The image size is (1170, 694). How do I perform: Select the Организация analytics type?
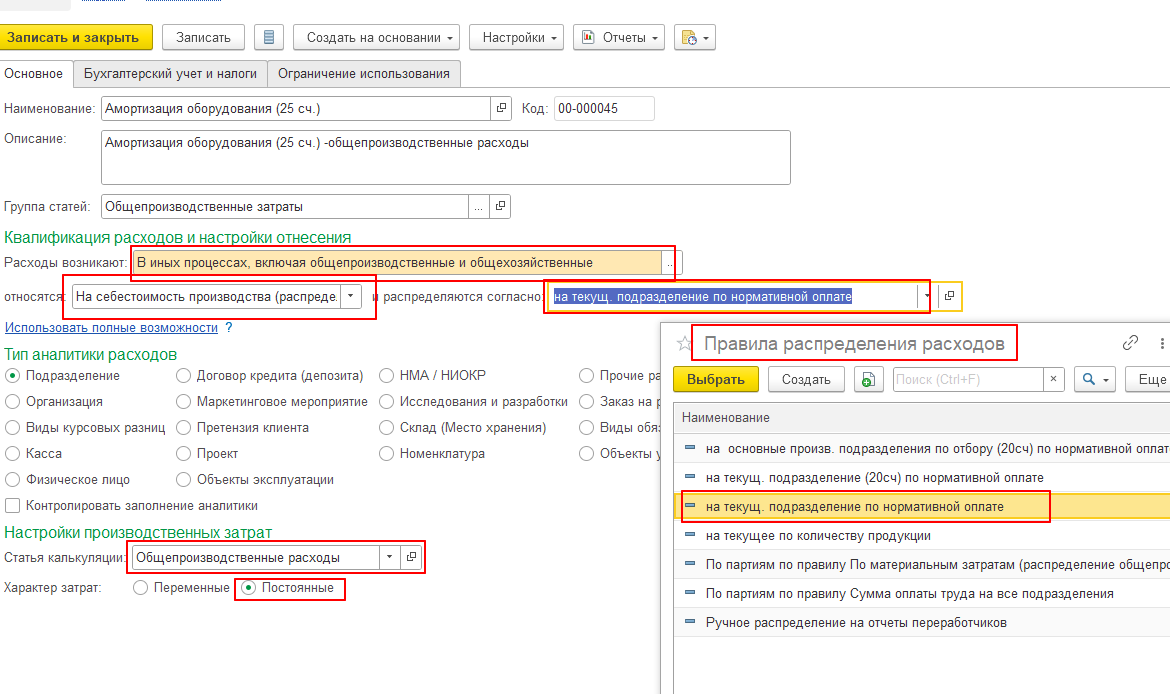[13, 401]
